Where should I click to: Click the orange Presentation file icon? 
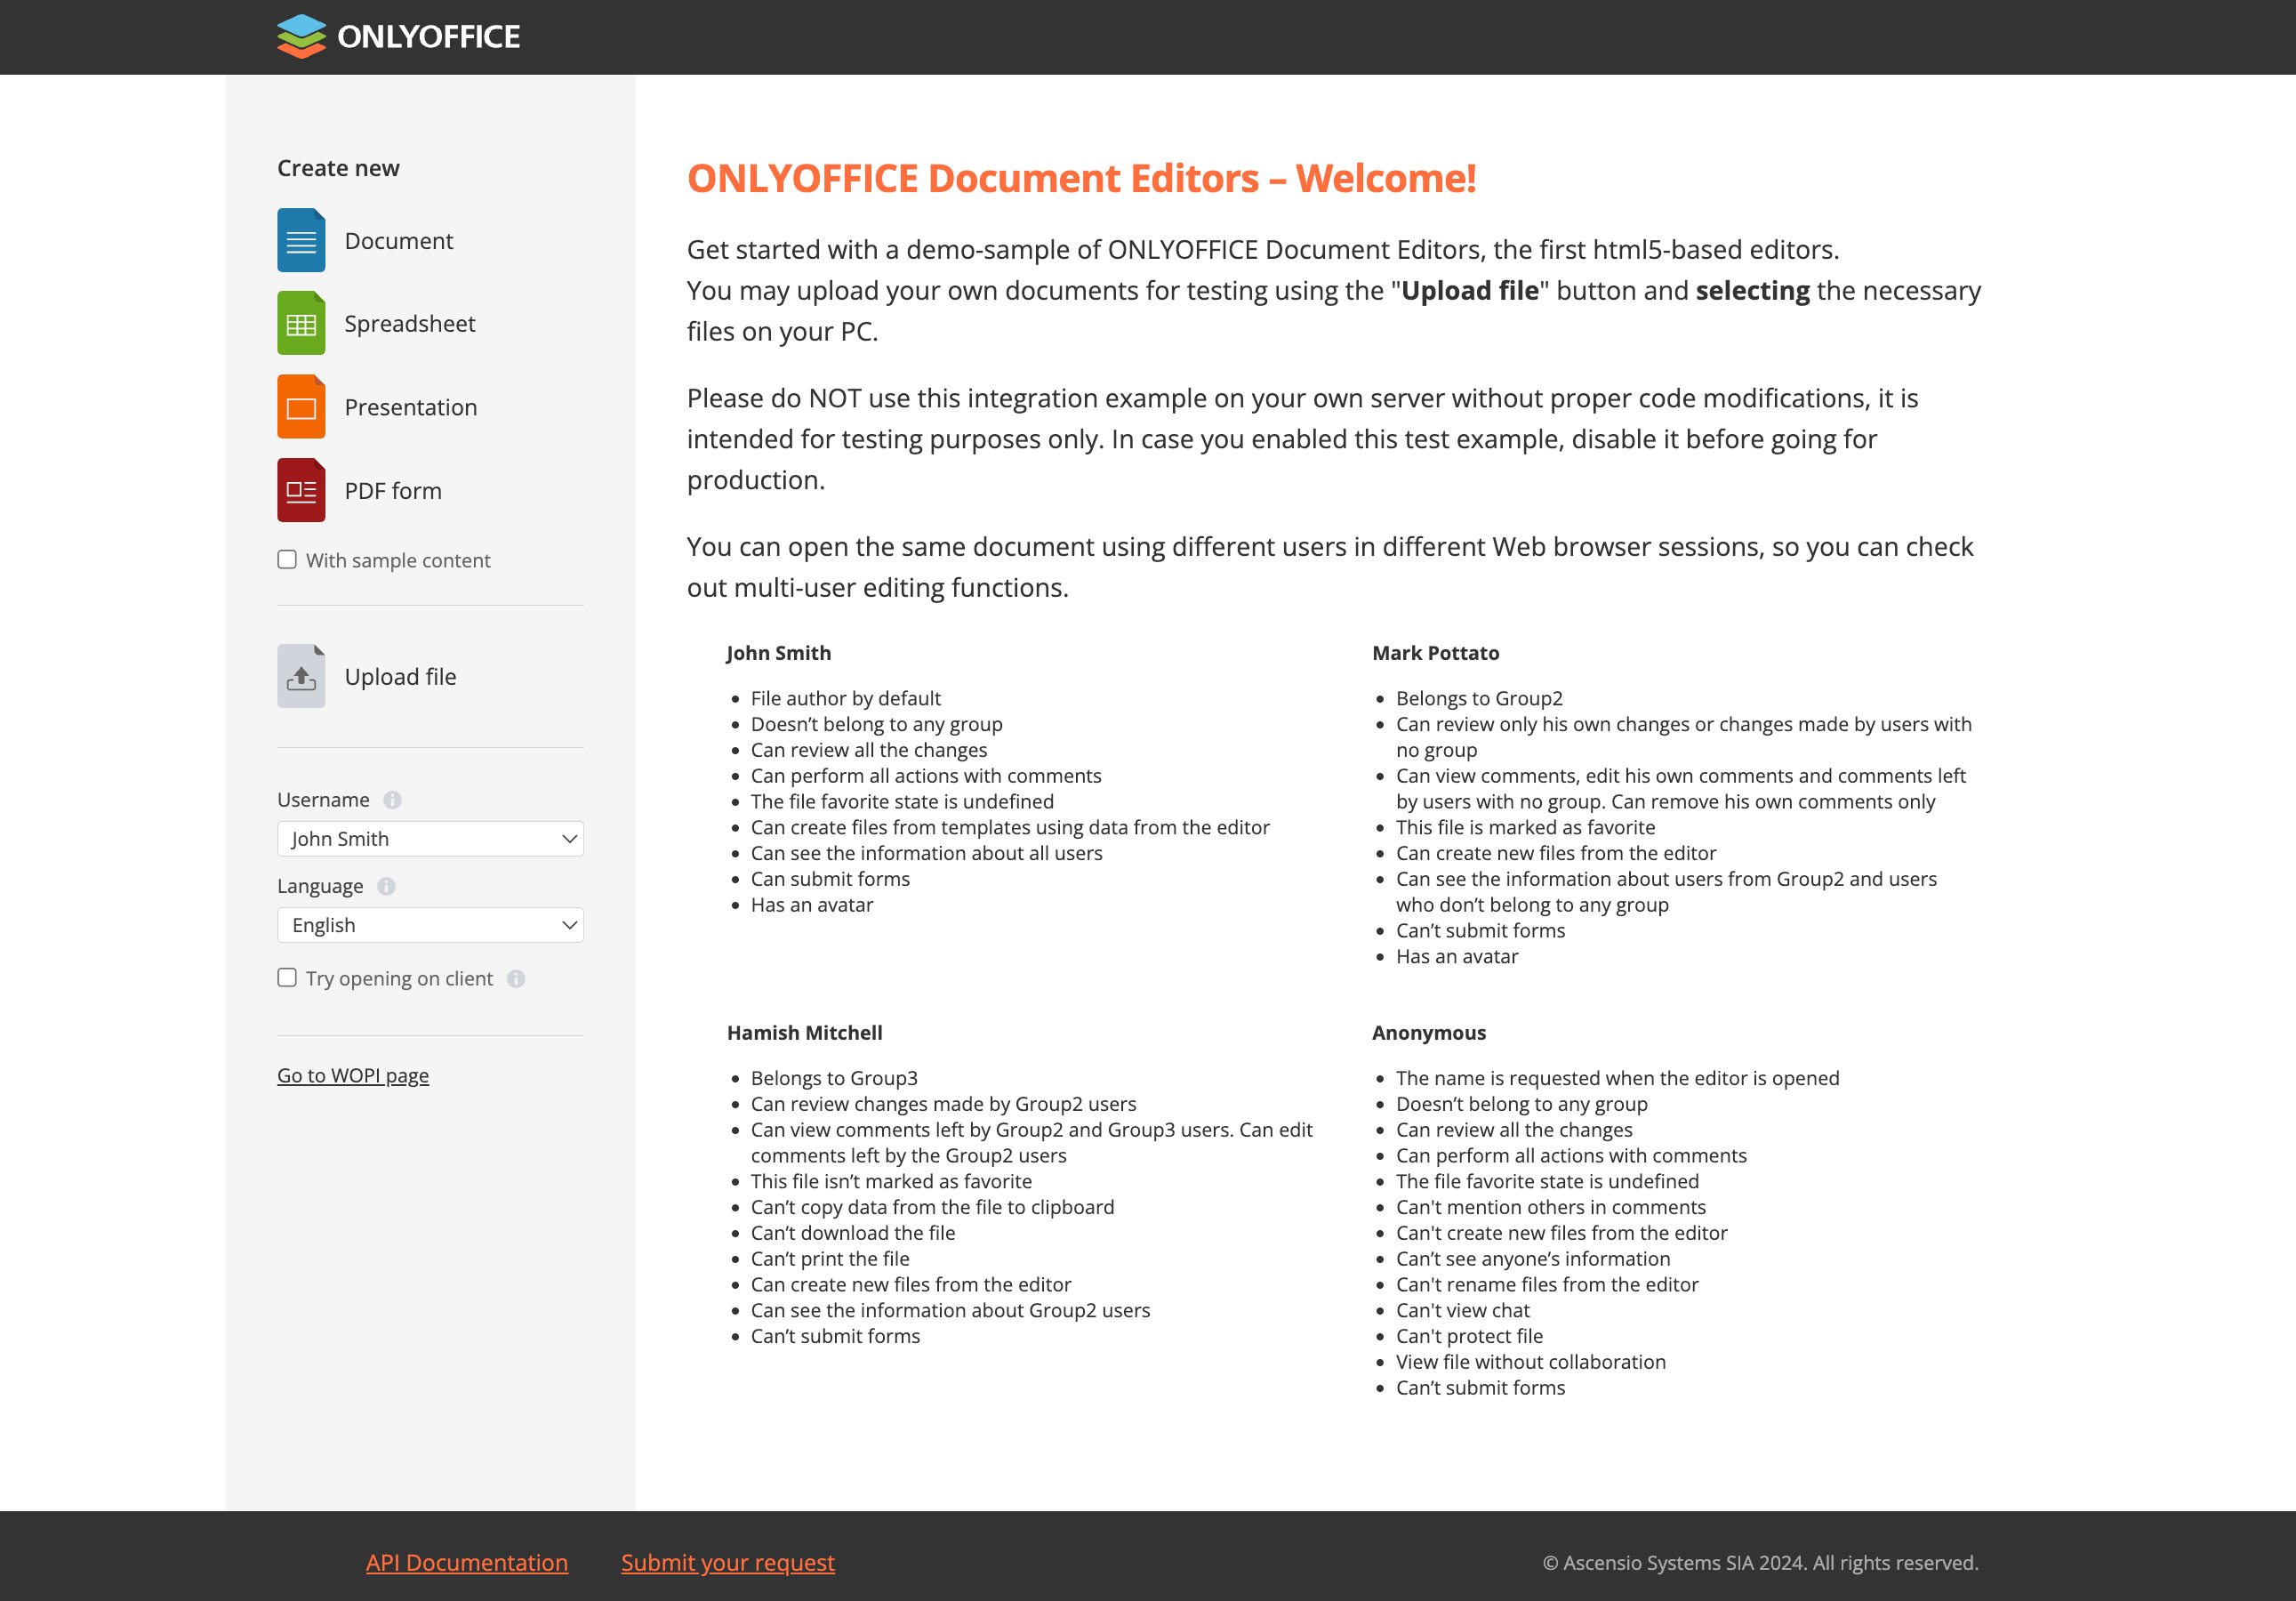click(x=301, y=407)
